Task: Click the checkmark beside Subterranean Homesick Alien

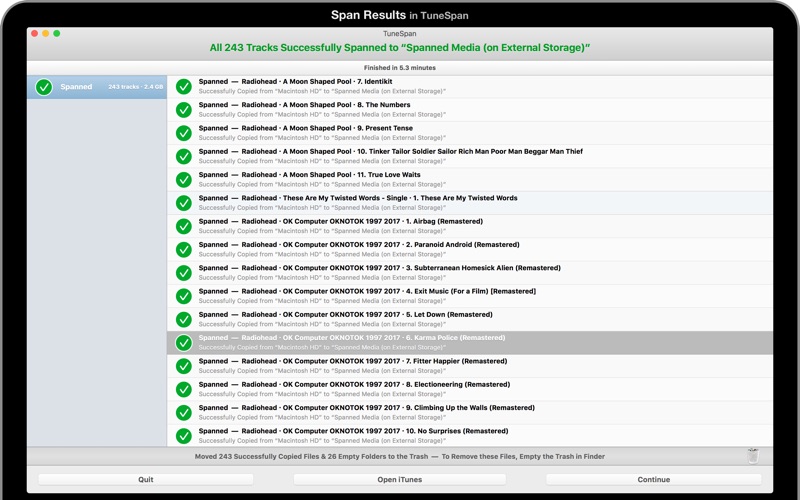Action: pos(184,273)
